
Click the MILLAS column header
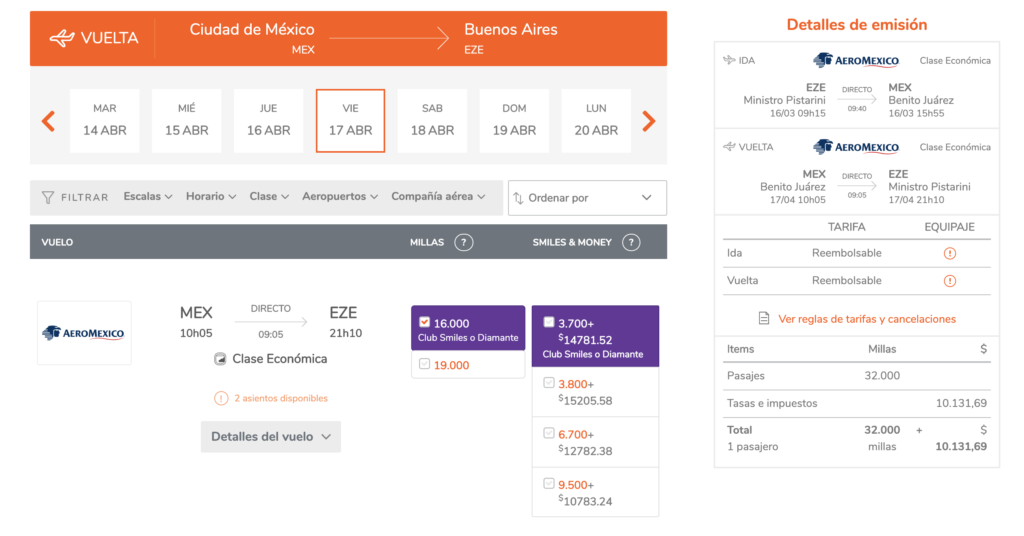tap(426, 242)
